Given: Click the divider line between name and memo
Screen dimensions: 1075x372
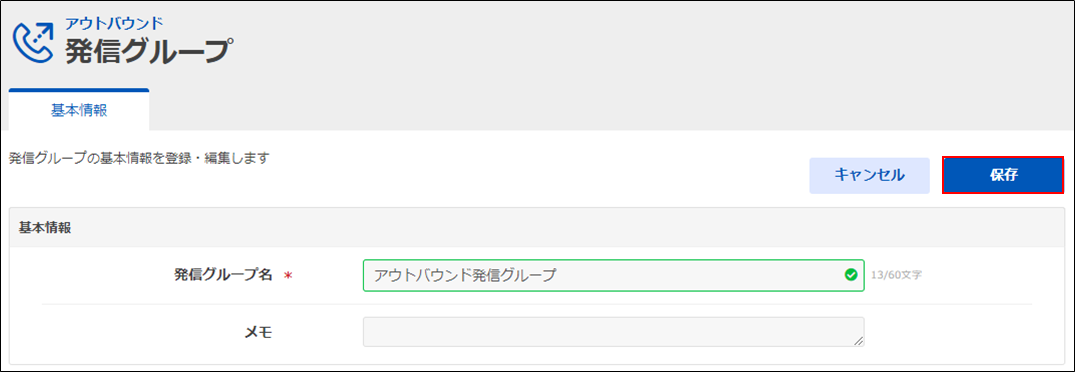Looking at the screenshot, I should (537, 304).
